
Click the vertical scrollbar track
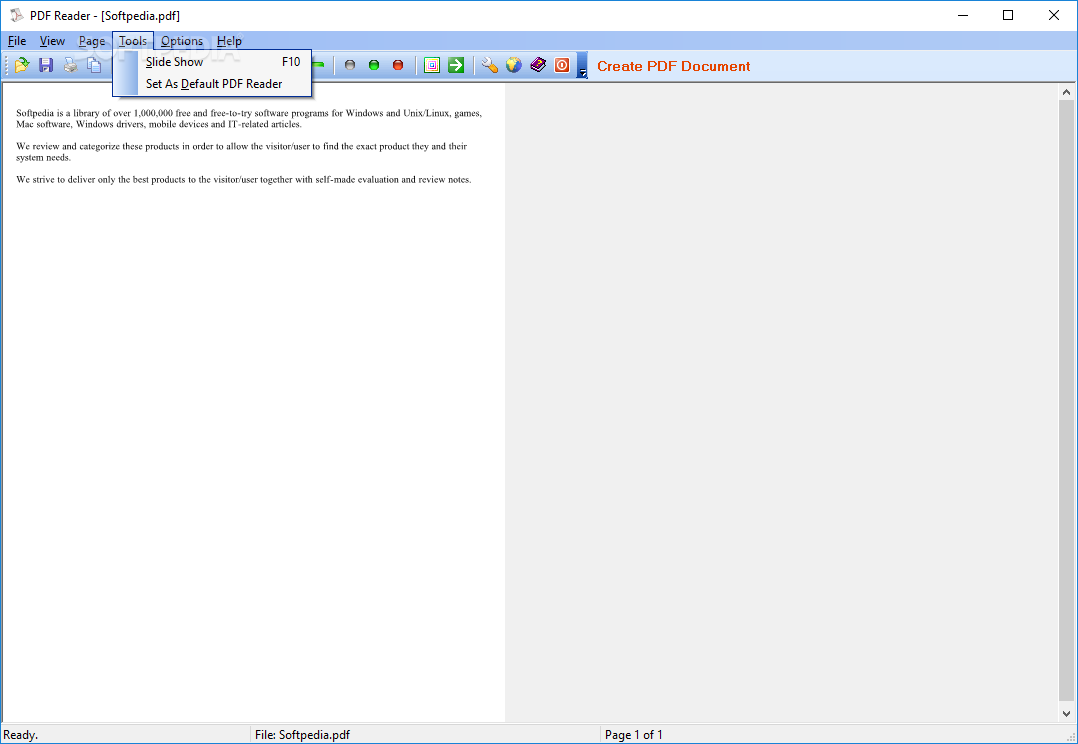(1066, 402)
